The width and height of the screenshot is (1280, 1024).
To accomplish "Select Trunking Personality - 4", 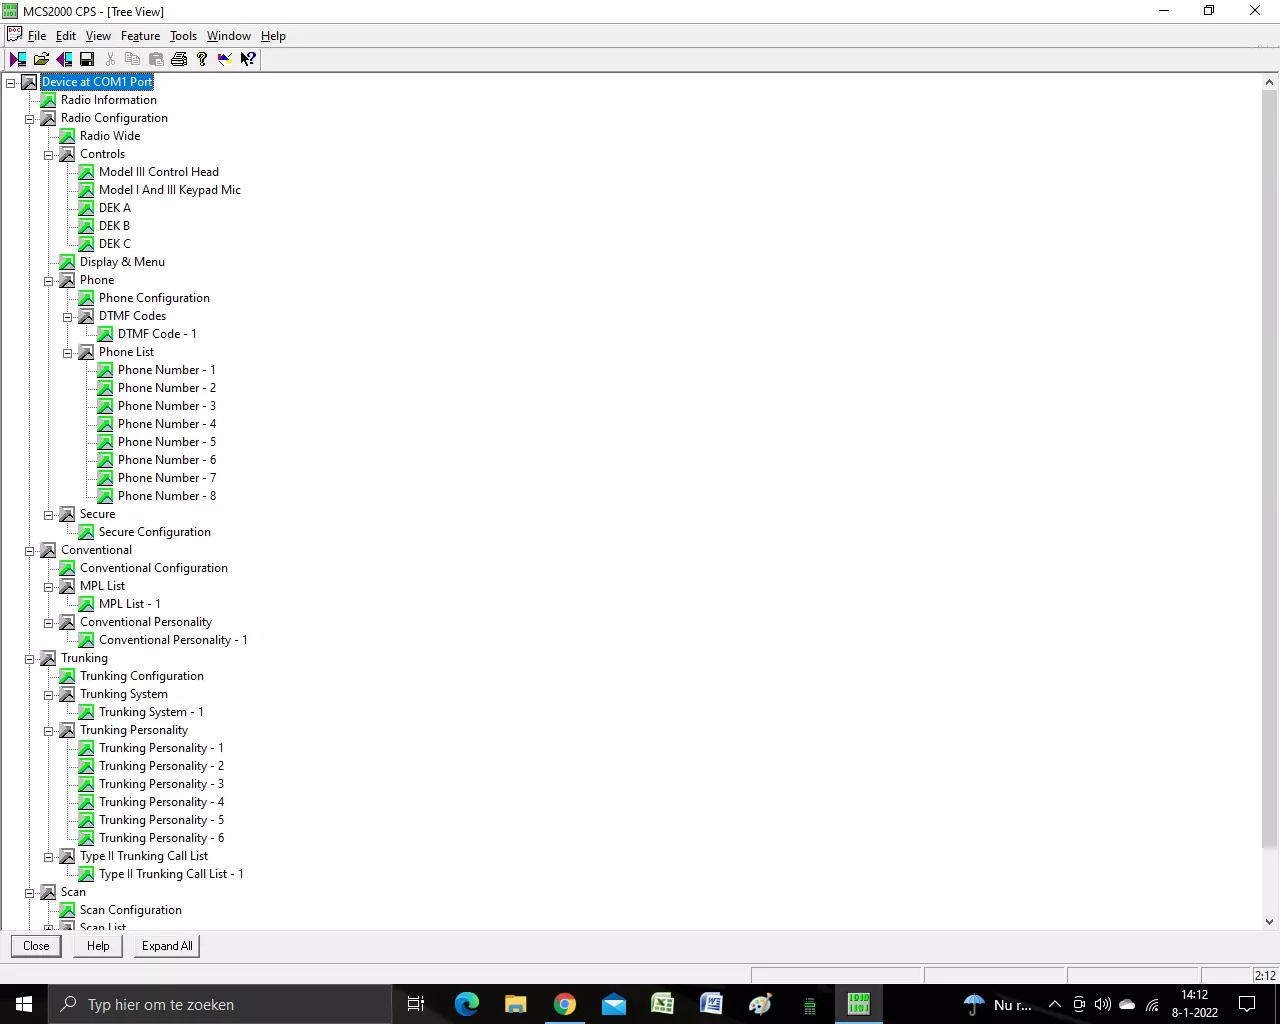I will [161, 802].
